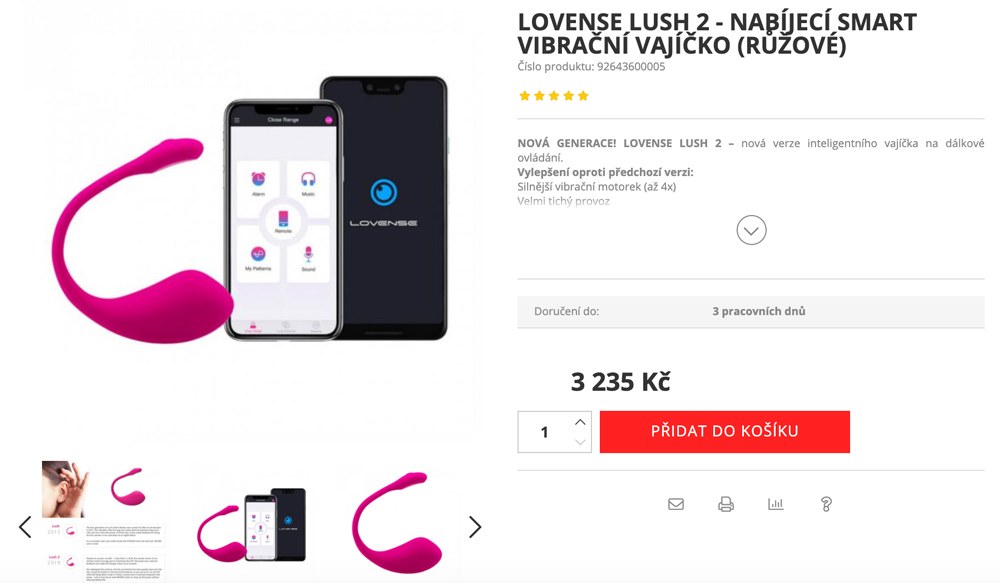Click PŘIDAT DO KOŠÍKU button
The width and height of the screenshot is (1000, 583).
(x=724, y=432)
